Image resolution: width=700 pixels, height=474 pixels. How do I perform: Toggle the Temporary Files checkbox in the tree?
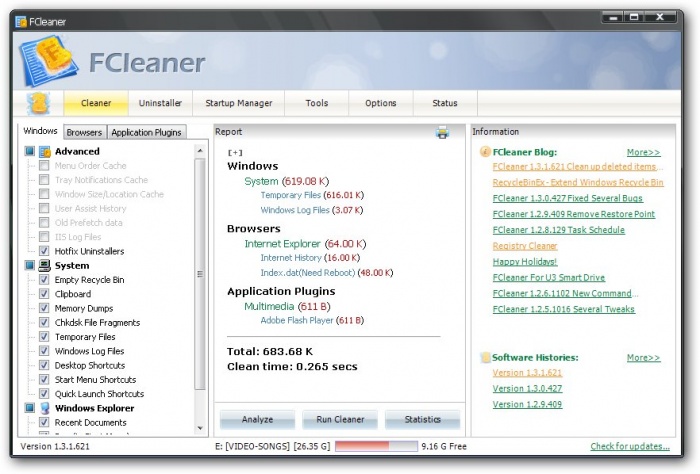[x=44, y=337]
